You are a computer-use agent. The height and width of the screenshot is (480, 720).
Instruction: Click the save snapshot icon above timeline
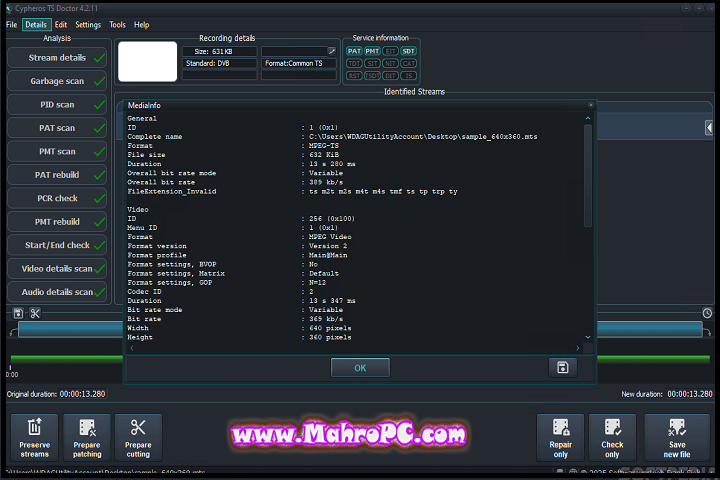[x=18, y=313]
